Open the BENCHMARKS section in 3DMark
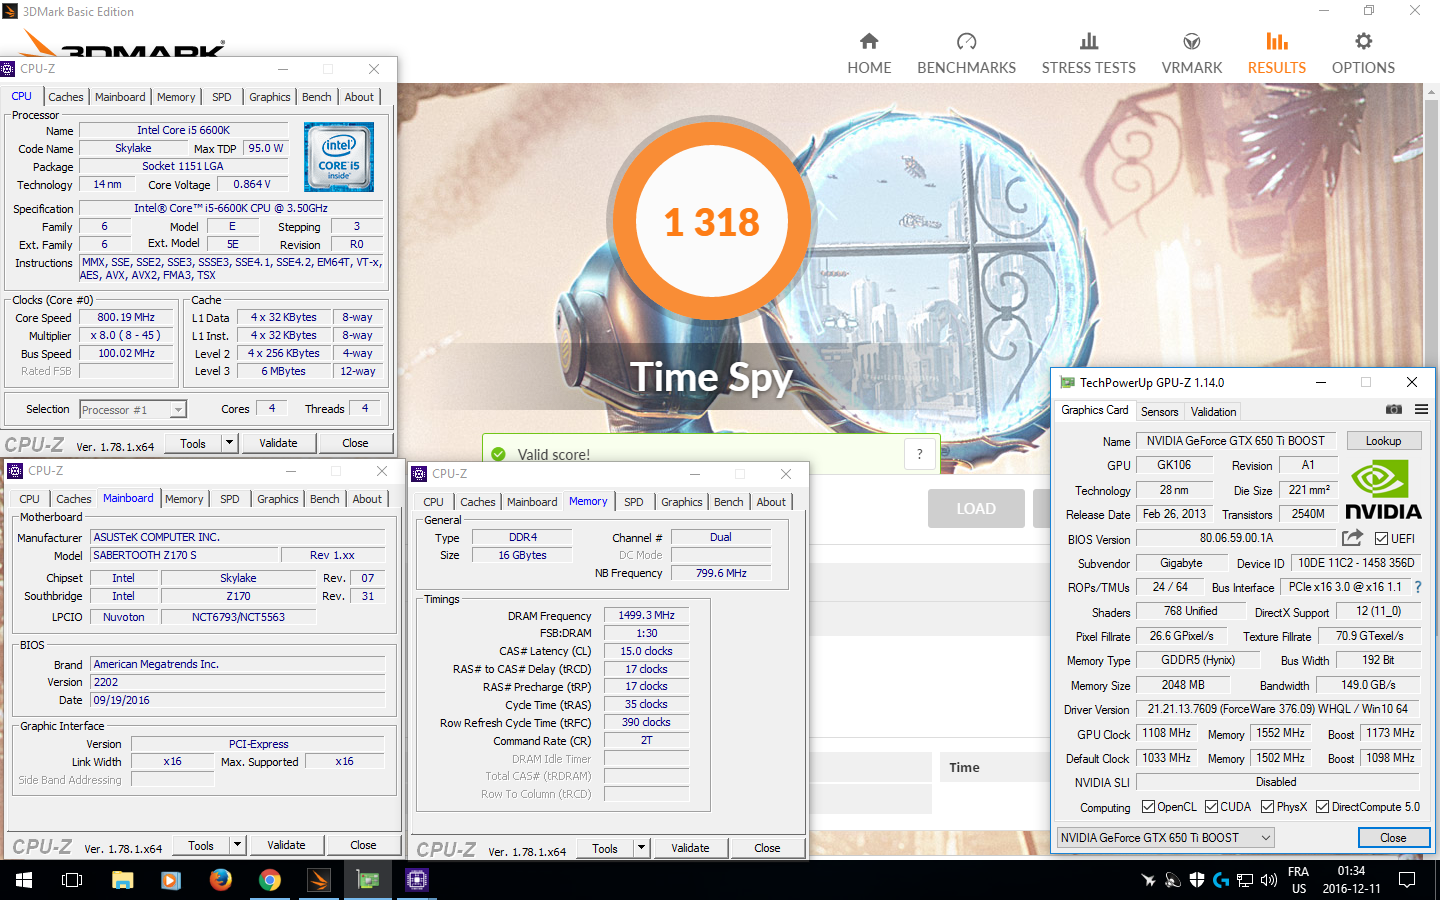1440x900 pixels. tap(966, 54)
